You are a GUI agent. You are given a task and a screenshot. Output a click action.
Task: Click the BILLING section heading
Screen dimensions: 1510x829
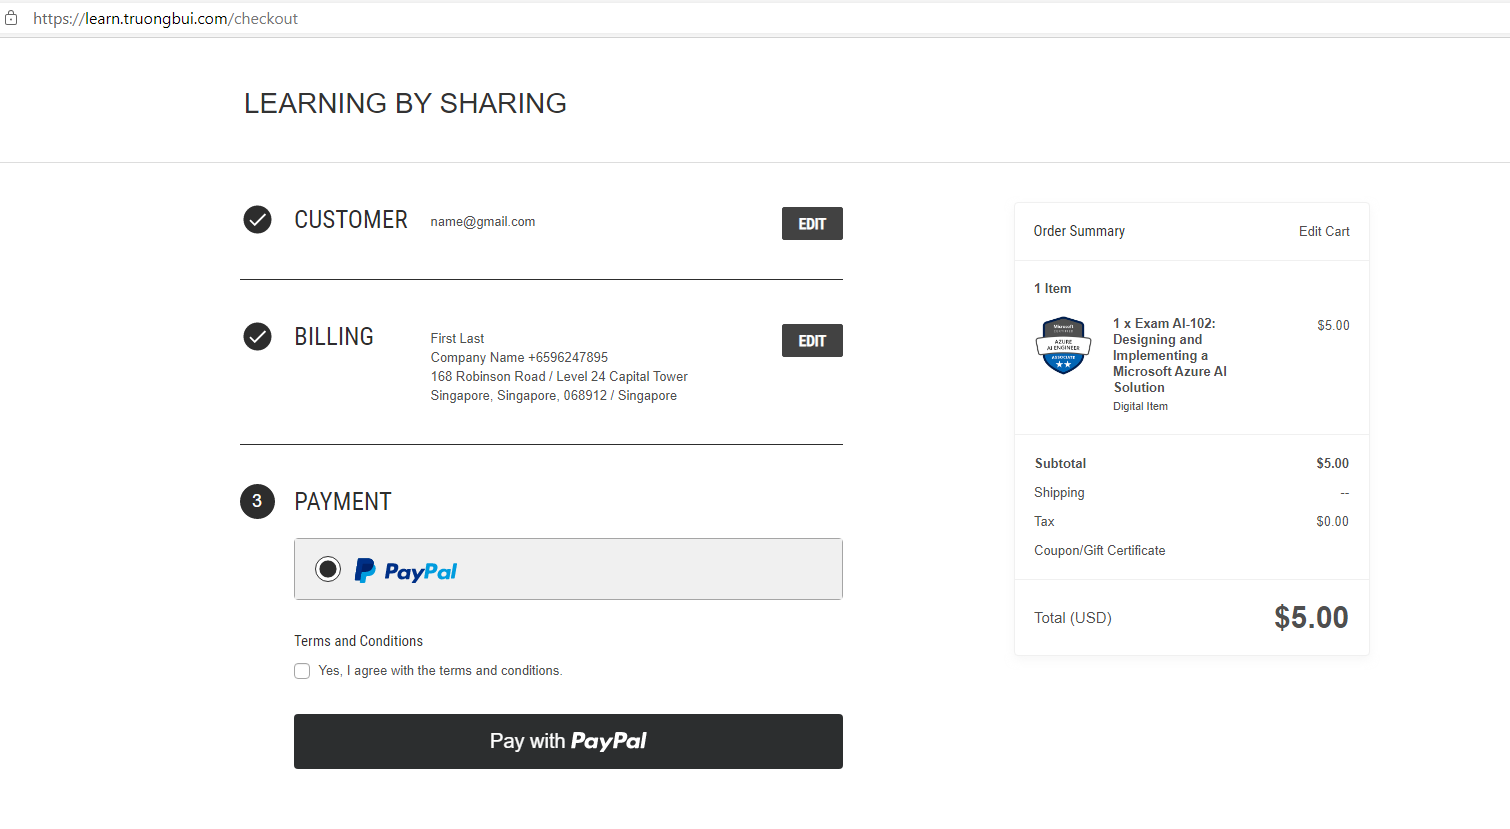point(334,337)
